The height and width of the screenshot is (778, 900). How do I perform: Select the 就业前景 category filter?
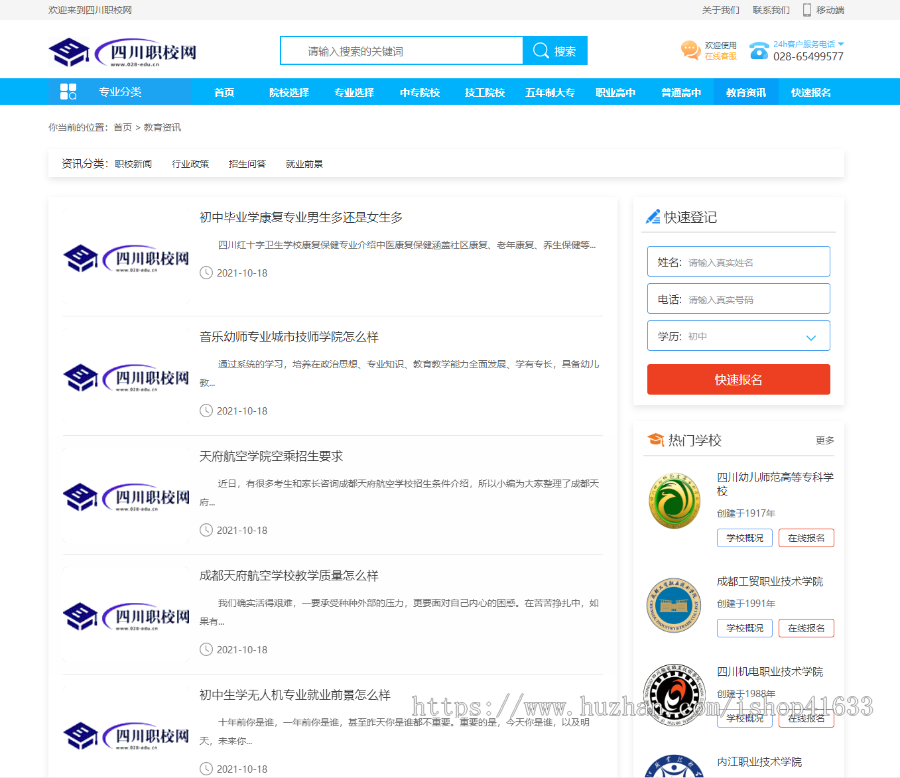coord(304,164)
